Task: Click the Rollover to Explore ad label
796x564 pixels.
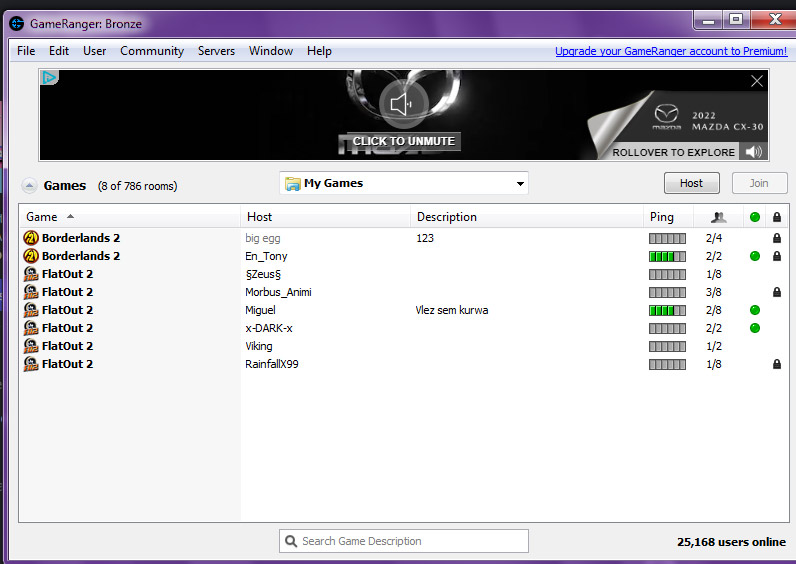Action: tap(673, 152)
